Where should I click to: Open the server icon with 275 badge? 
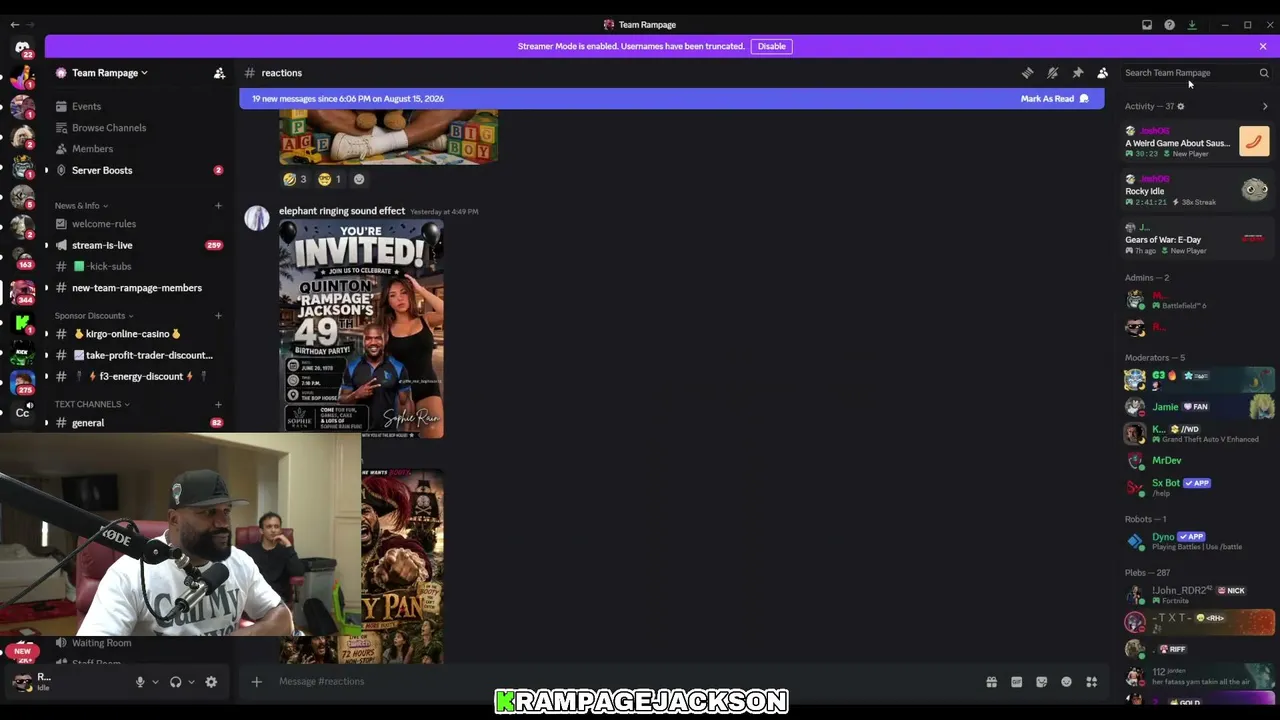pos(22,381)
